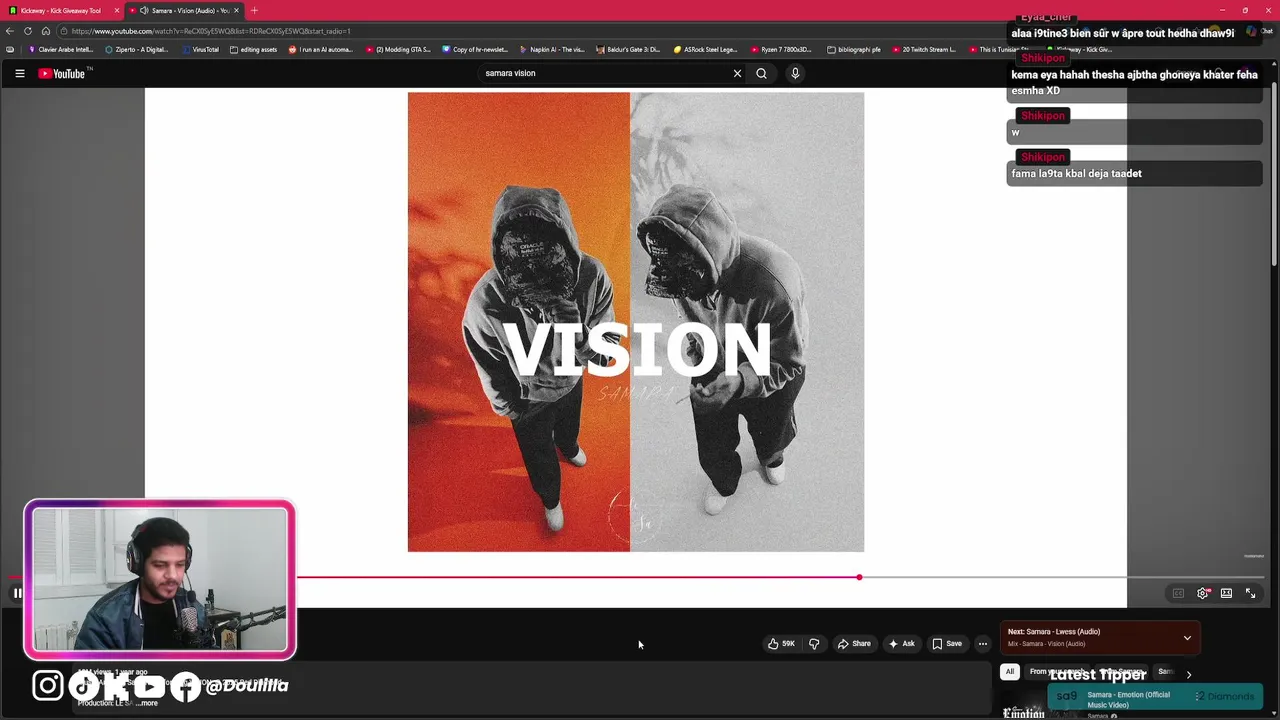Clear the search box with X icon
This screenshot has height=720, width=1280.
737,73
